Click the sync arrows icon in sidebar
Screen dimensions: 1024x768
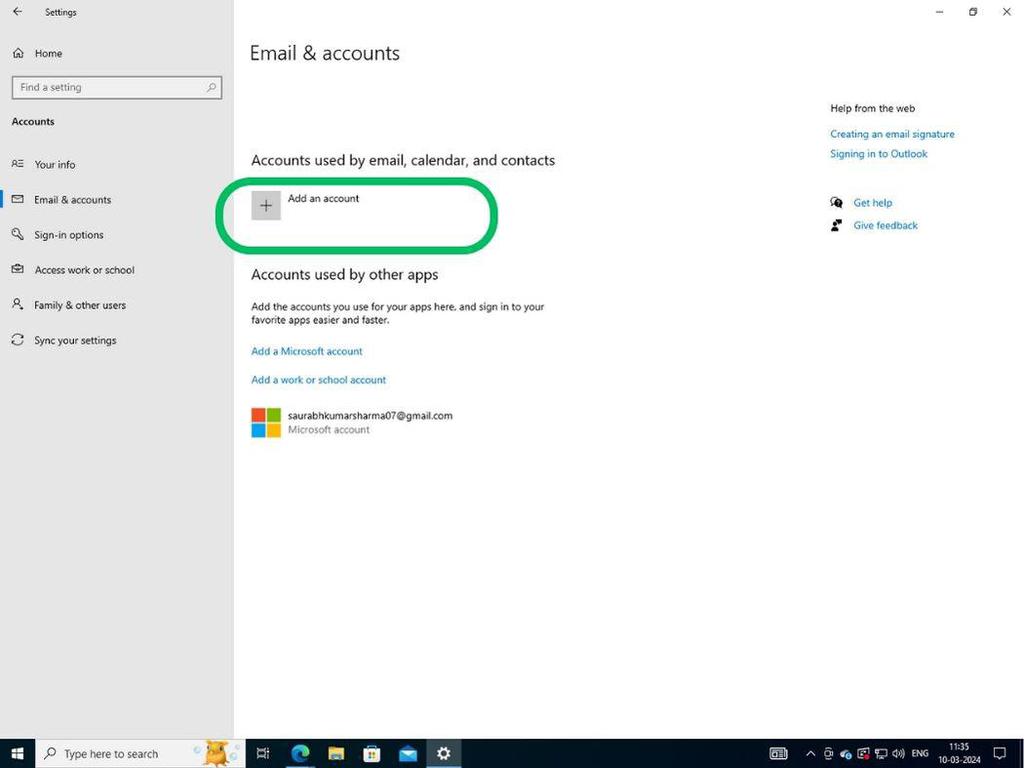tap(18, 340)
